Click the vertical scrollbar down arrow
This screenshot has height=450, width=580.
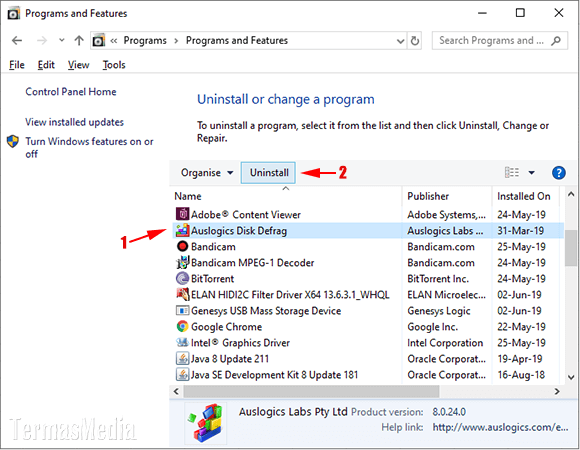571,377
